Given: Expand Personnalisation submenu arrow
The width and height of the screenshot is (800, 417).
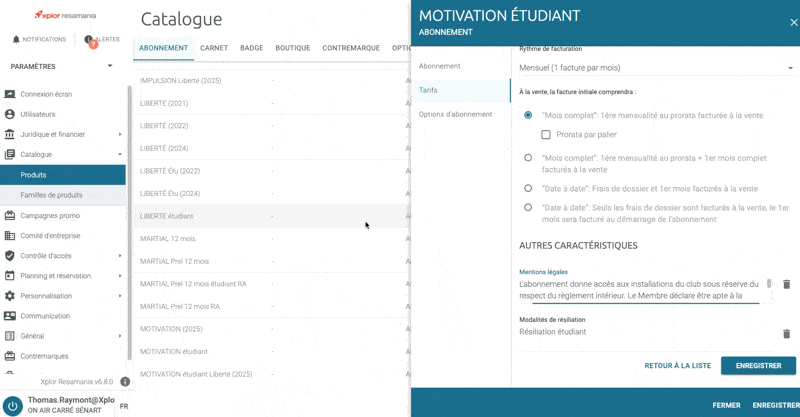Looking at the screenshot, I should click(x=120, y=296).
